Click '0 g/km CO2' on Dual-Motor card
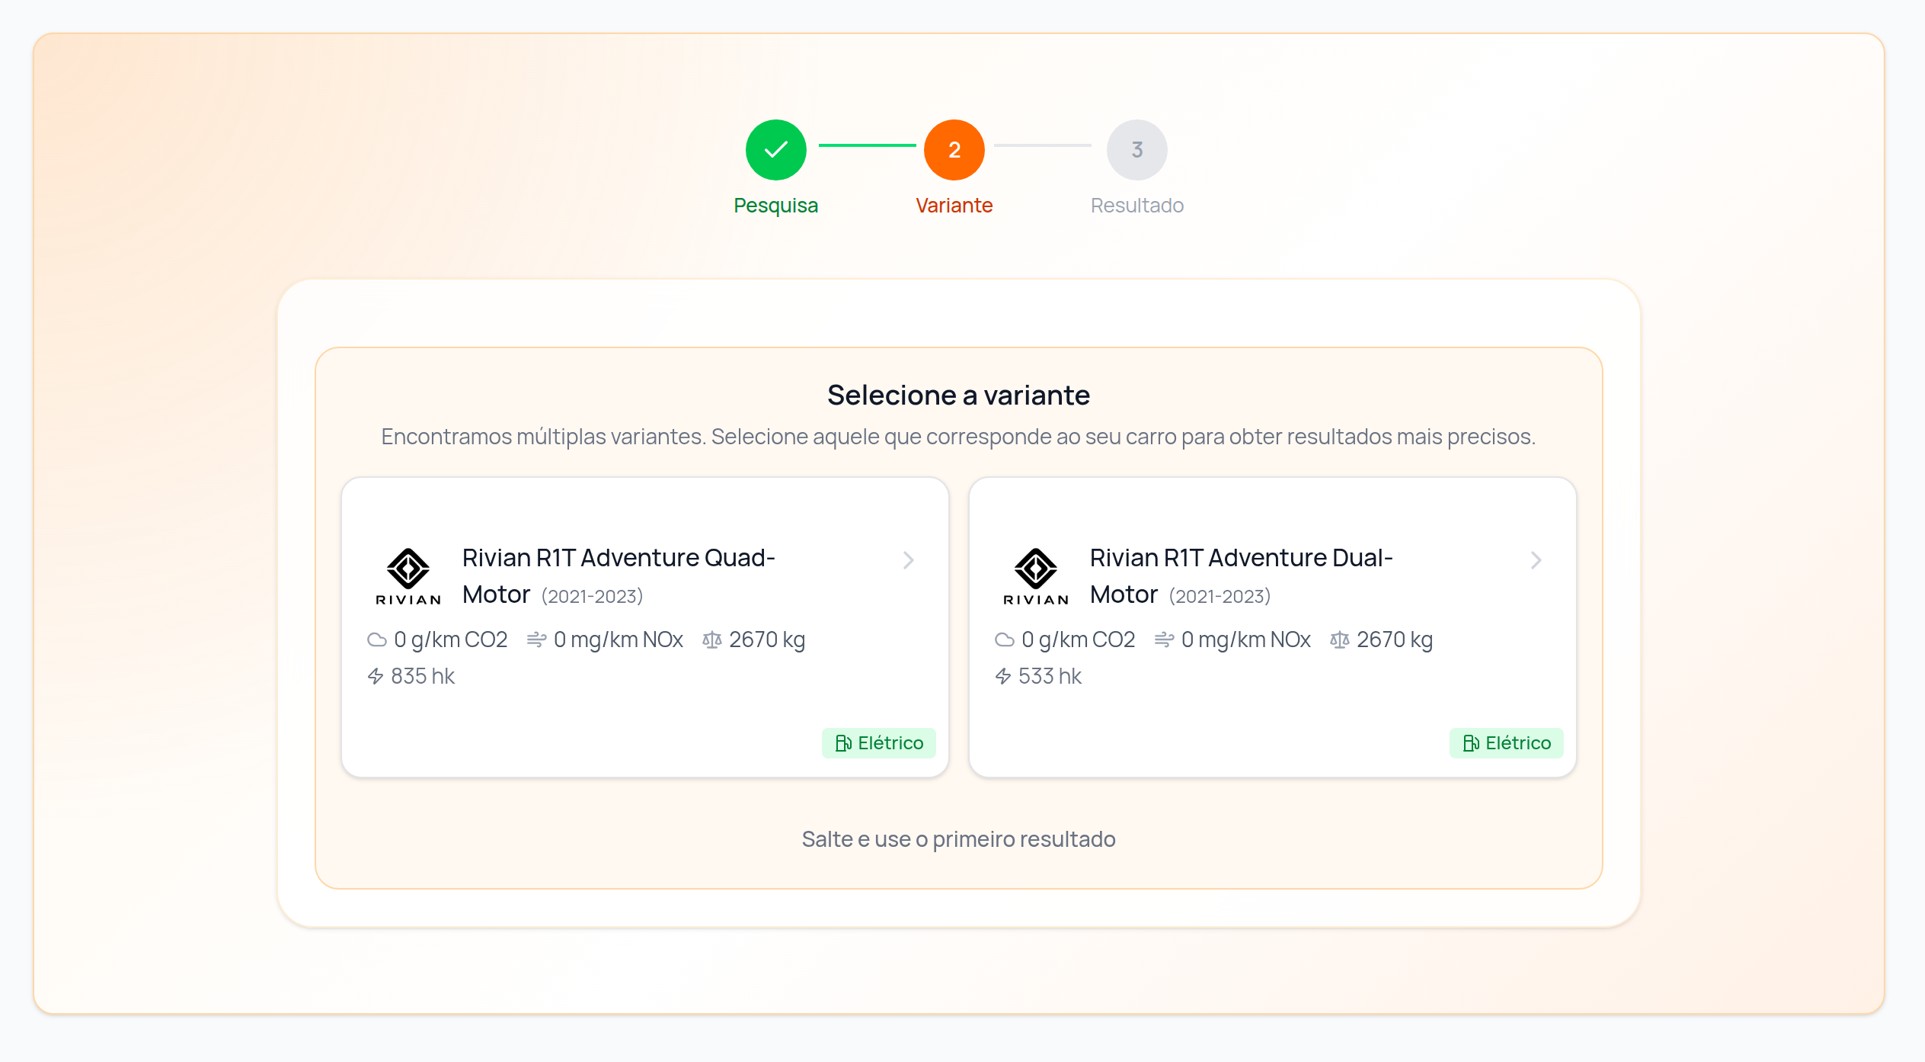Screen dimensions: 1925x1062 point(1078,640)
